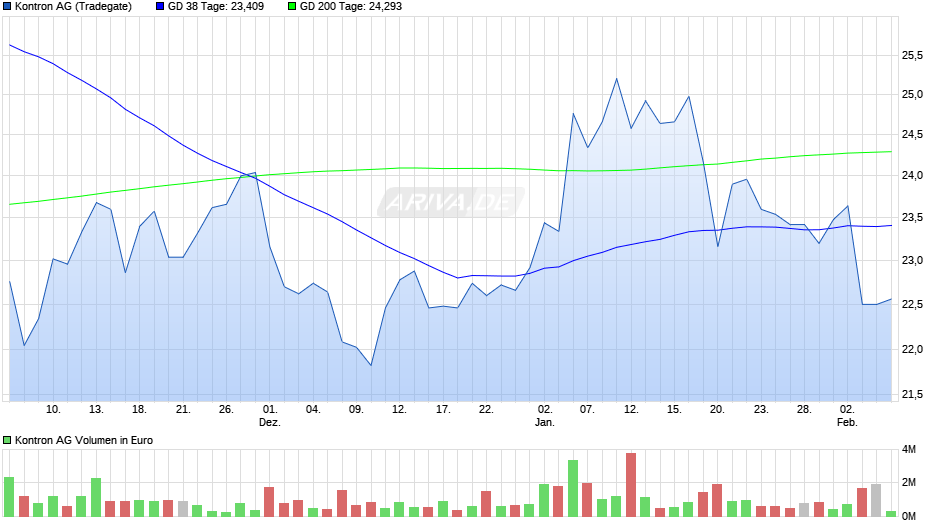This screenshot has width=940, height=526.
Task: Click the '20.' date axis label
Action: pos(717,410)
